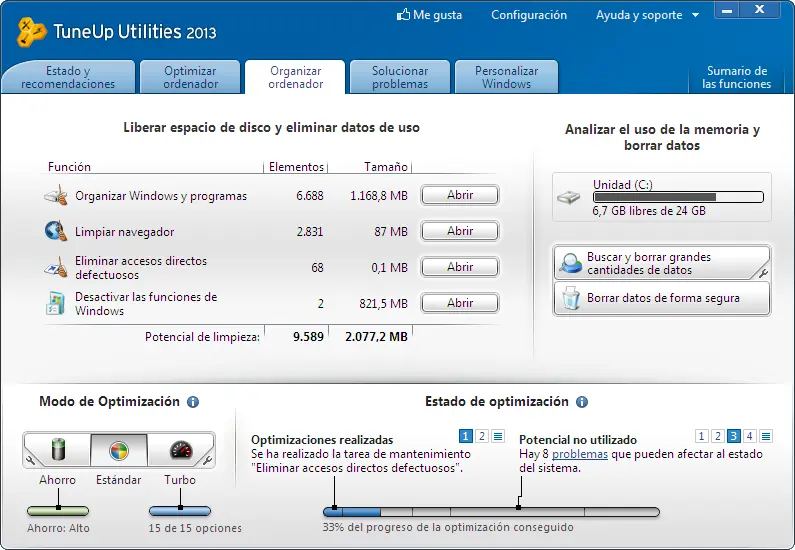Click the Limpiar navegador globe icon
This screenshot has height=550, width=795.
click(56, 231)
